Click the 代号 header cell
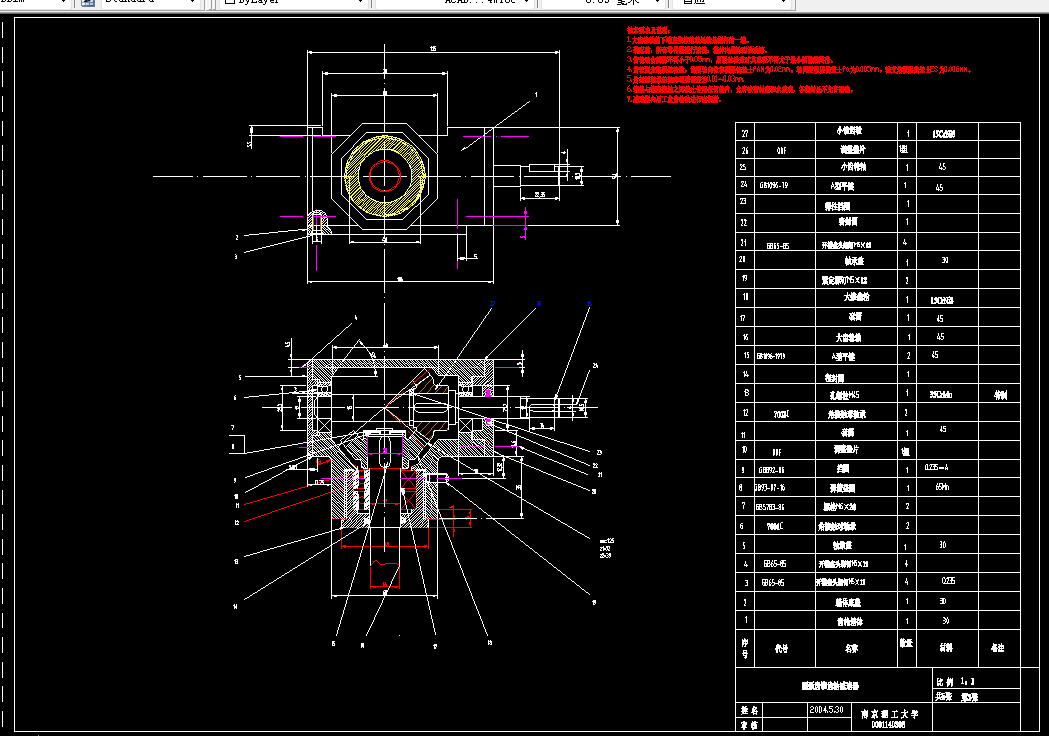The height and width of the screenshot is (736, 1049). [x=785, y=648]
